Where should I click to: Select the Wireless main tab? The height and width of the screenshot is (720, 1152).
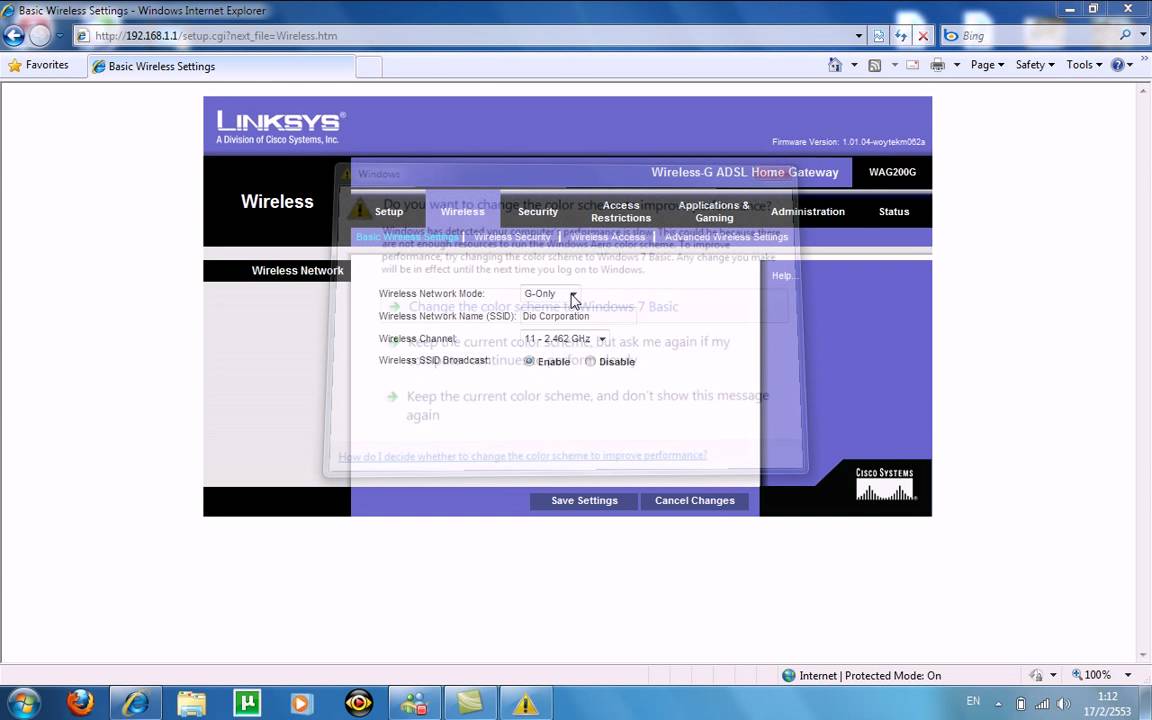point(463,212)
